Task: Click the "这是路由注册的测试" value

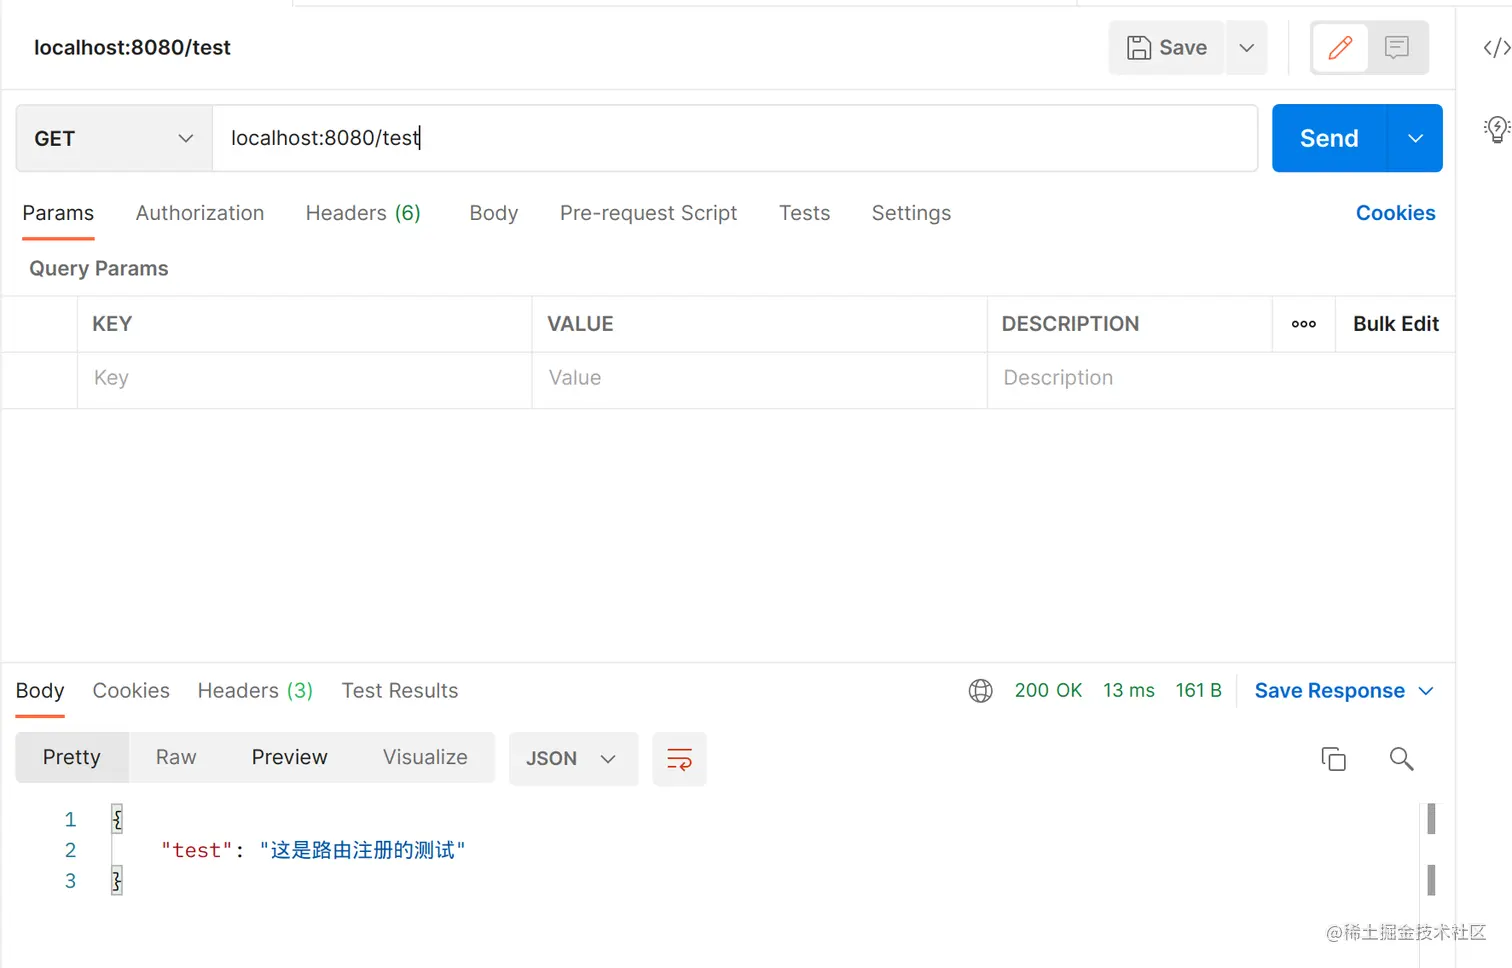Action: [362, 851]
